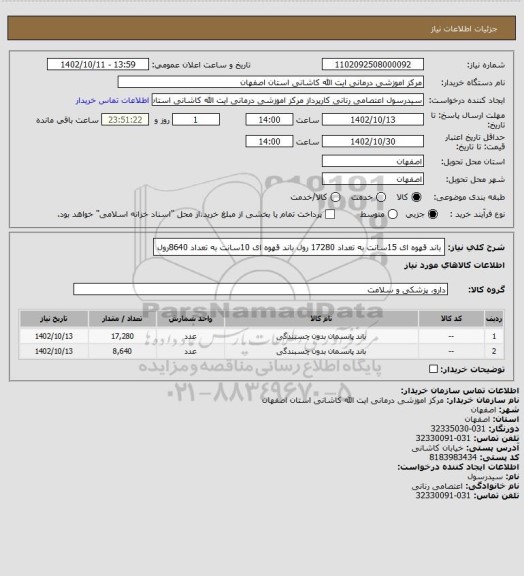Image resolution: width=524 pixels, height=576 pixels.
Task: Click the price validity date 1402/10/30 field
Action: (x=373, y=141)
